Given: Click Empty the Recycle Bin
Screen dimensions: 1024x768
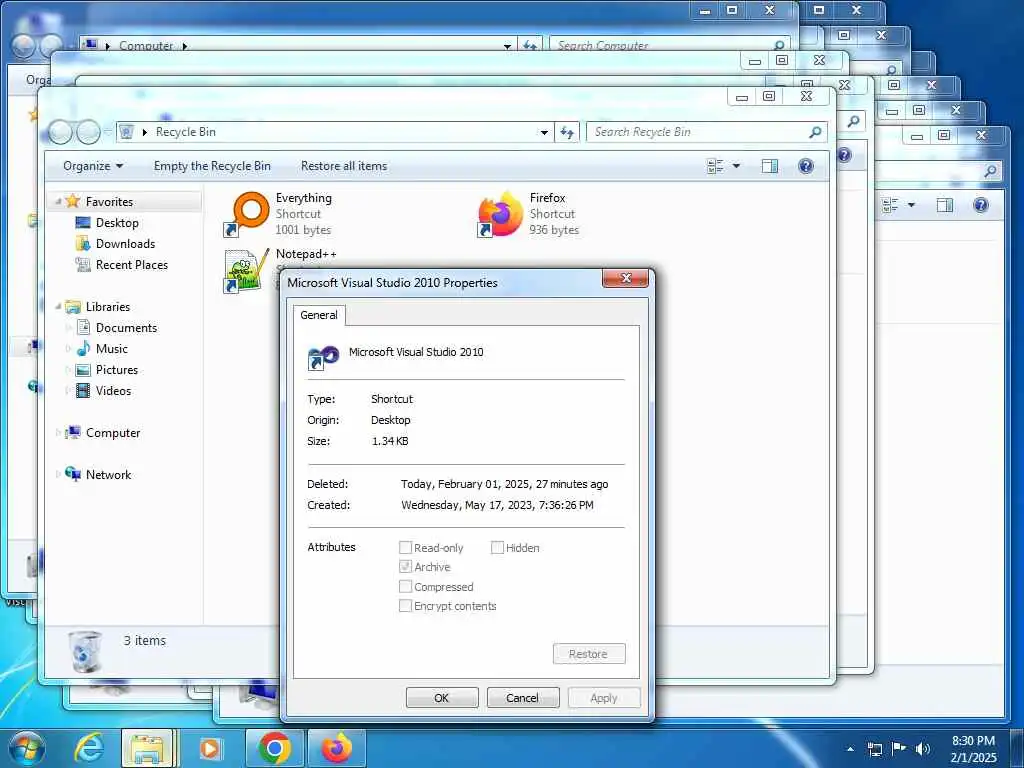Looking at the screenshot, I should pos(212,166).
